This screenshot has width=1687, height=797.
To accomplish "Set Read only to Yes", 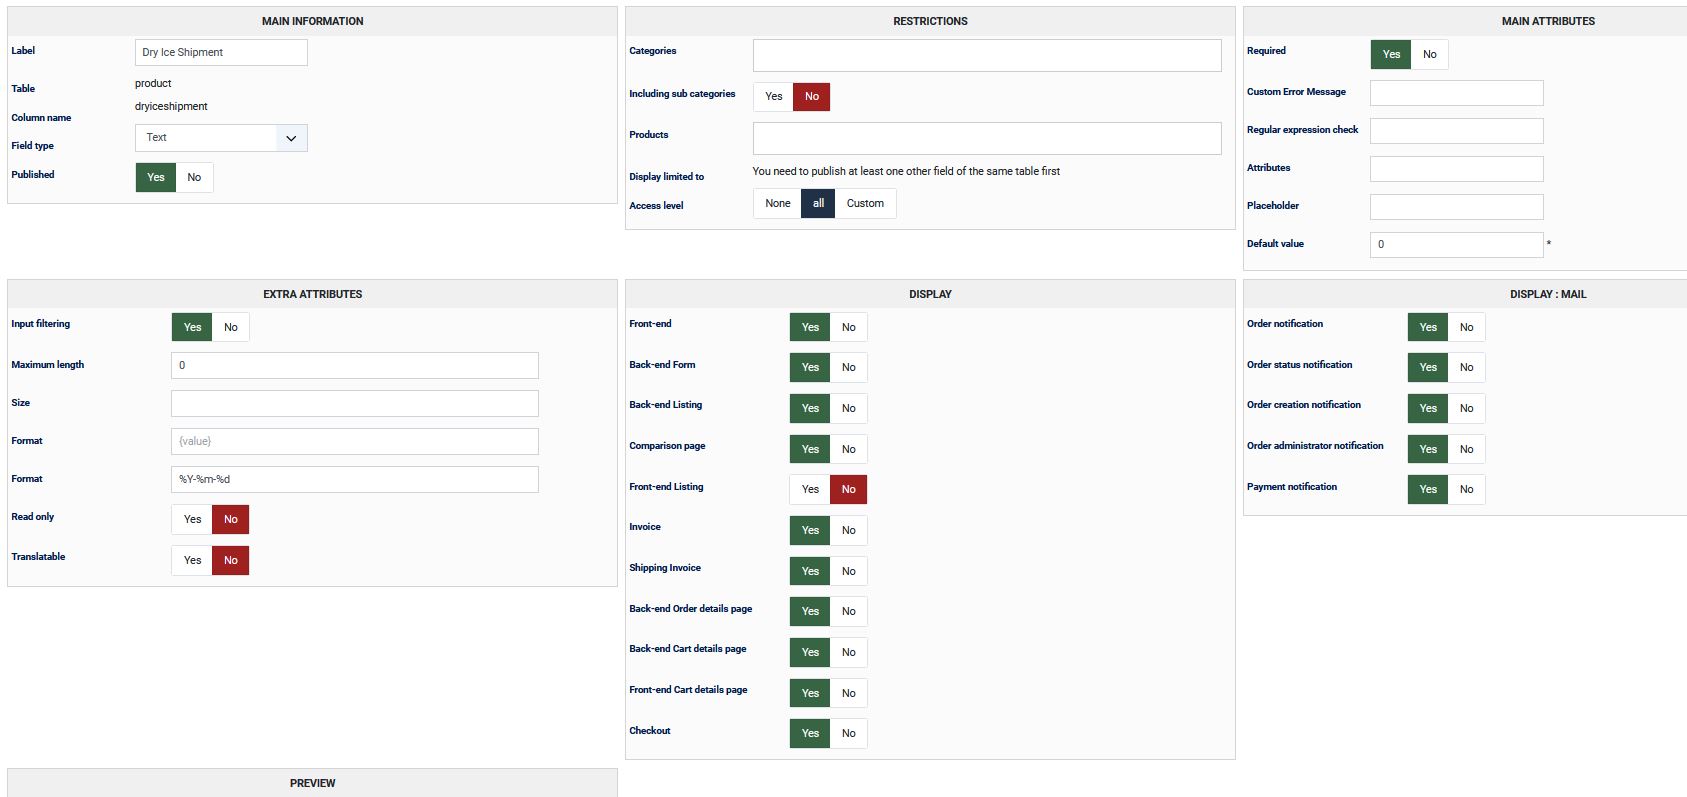I will tap(192, 519).
